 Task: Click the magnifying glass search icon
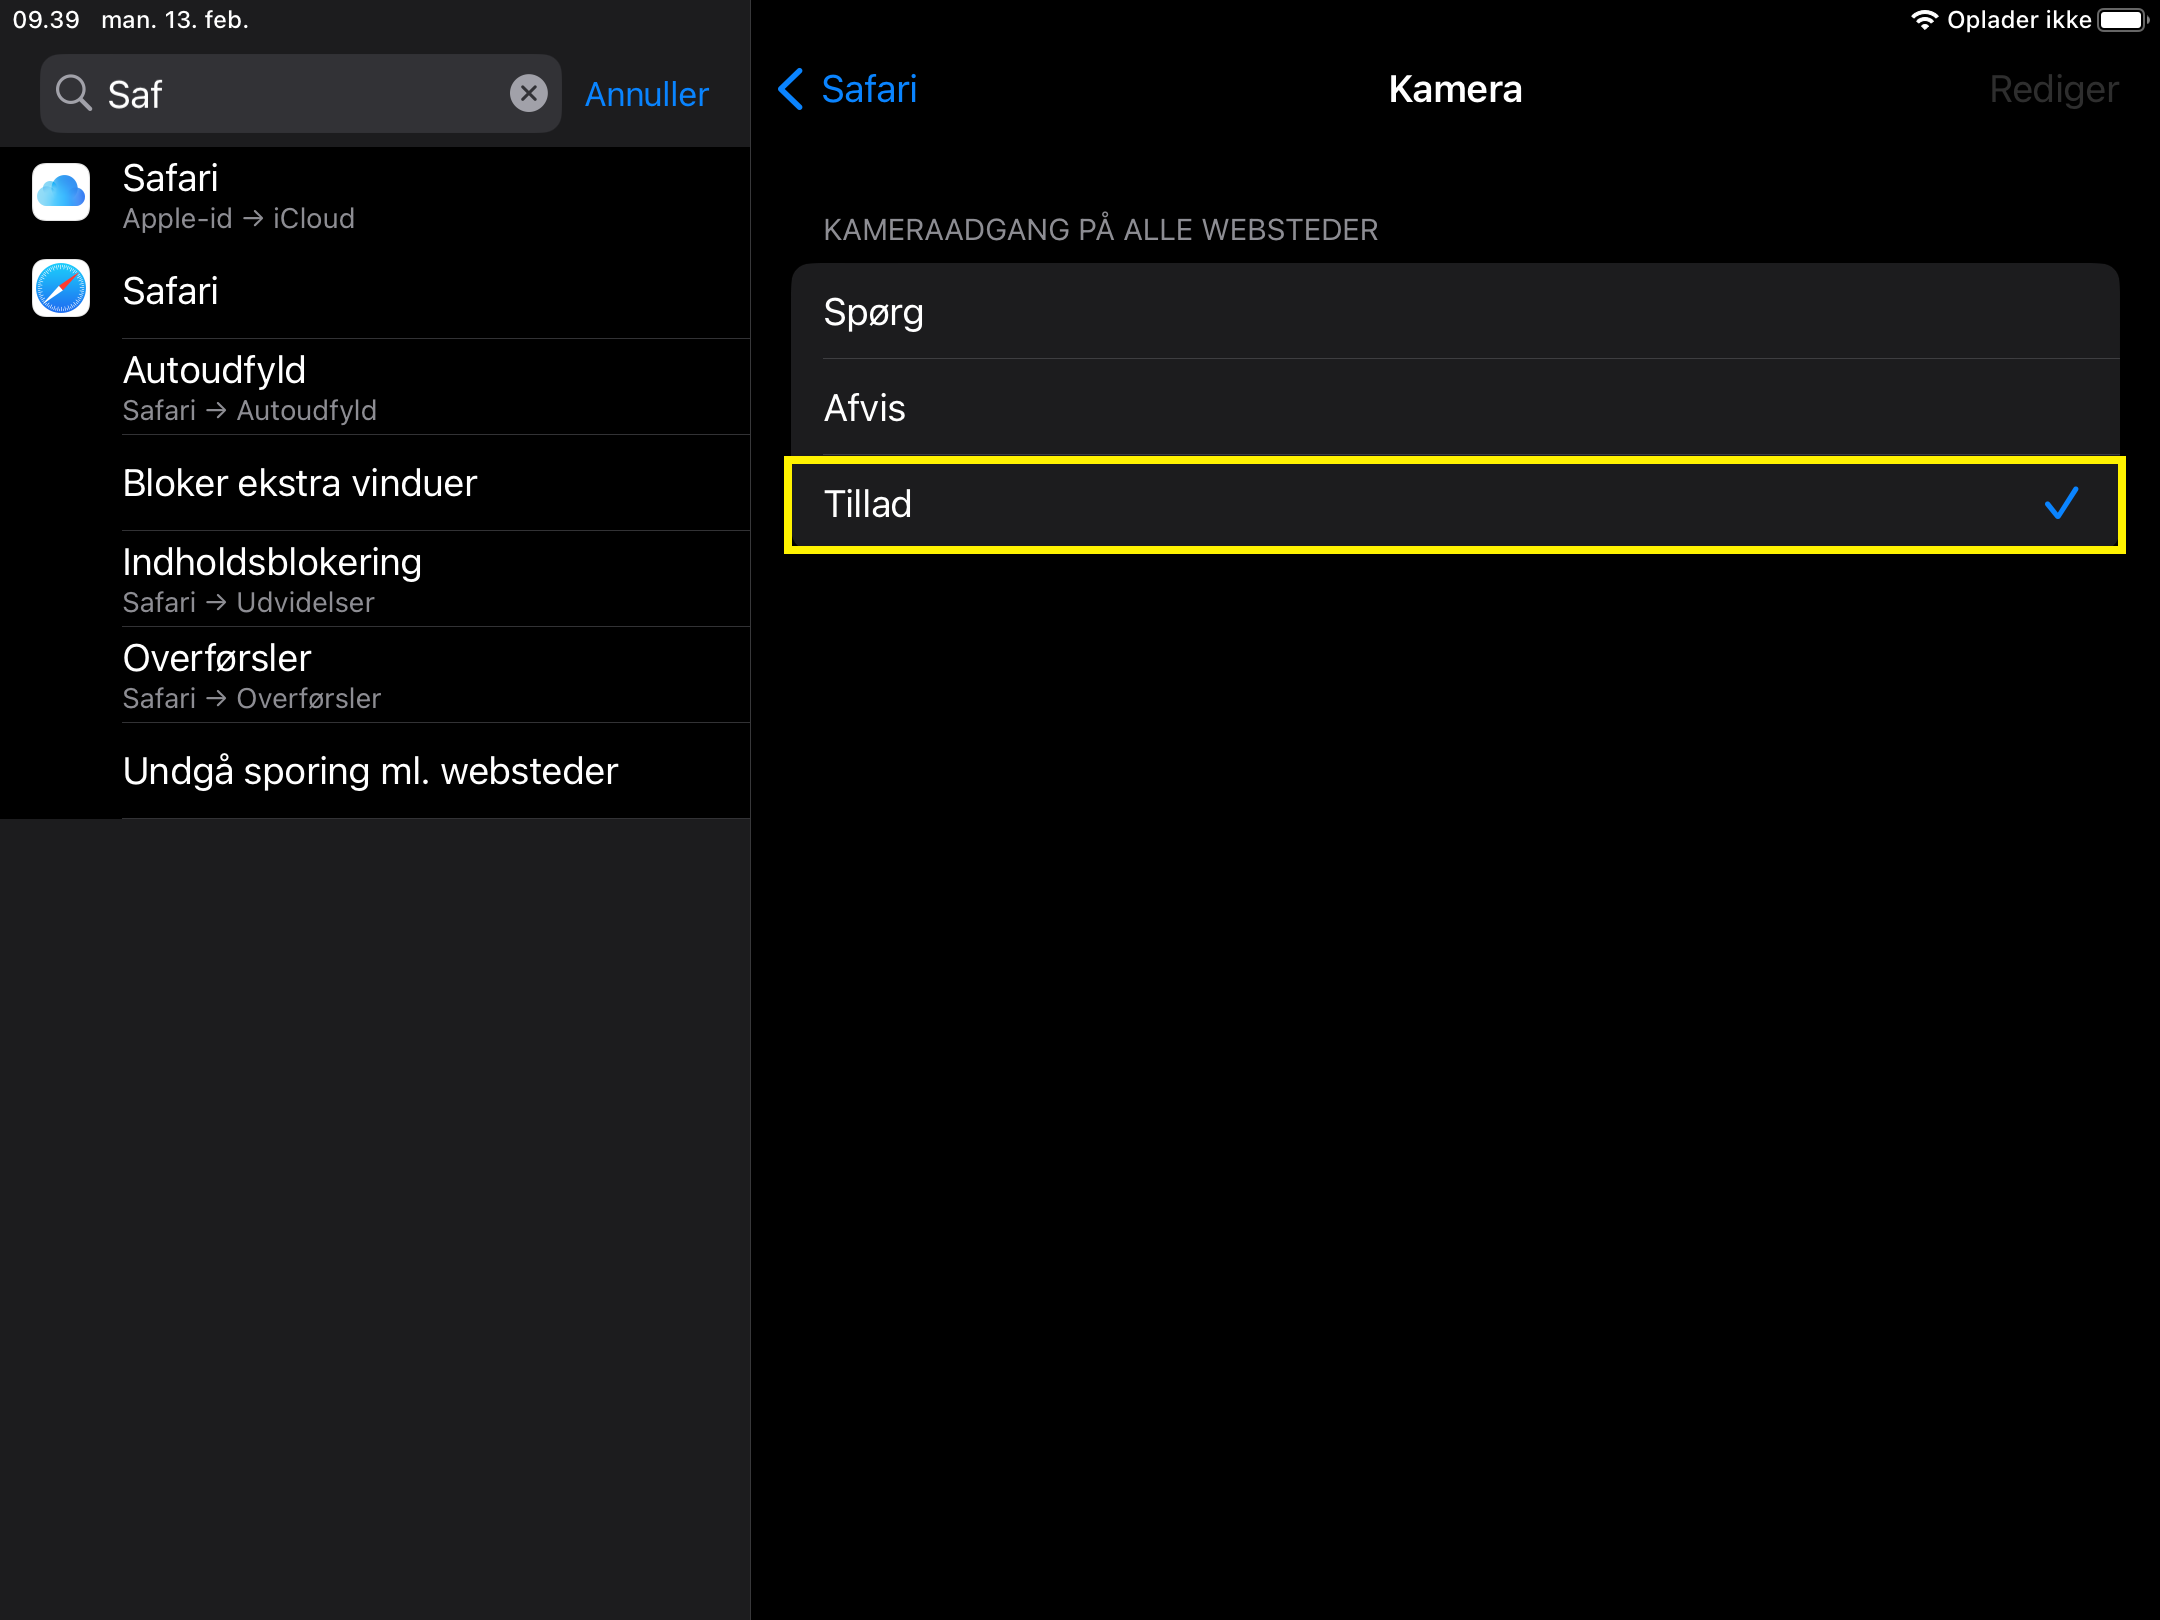(x=73, y=93)
